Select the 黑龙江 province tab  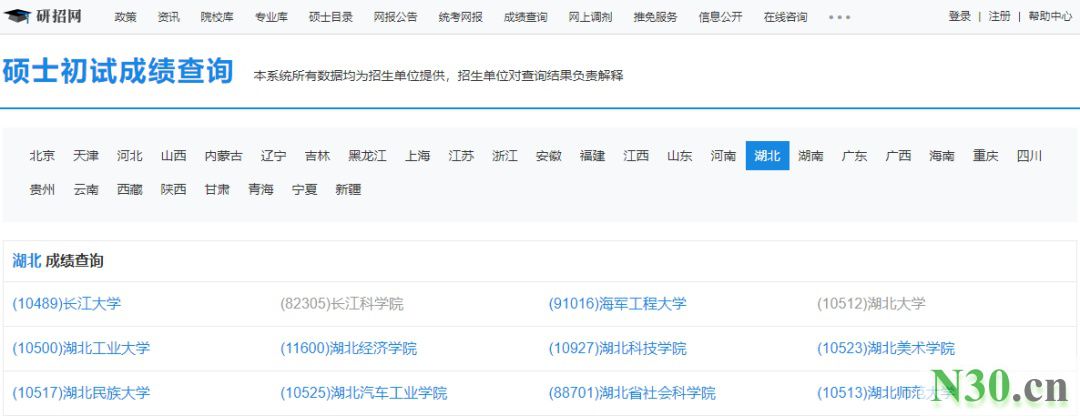367,156
